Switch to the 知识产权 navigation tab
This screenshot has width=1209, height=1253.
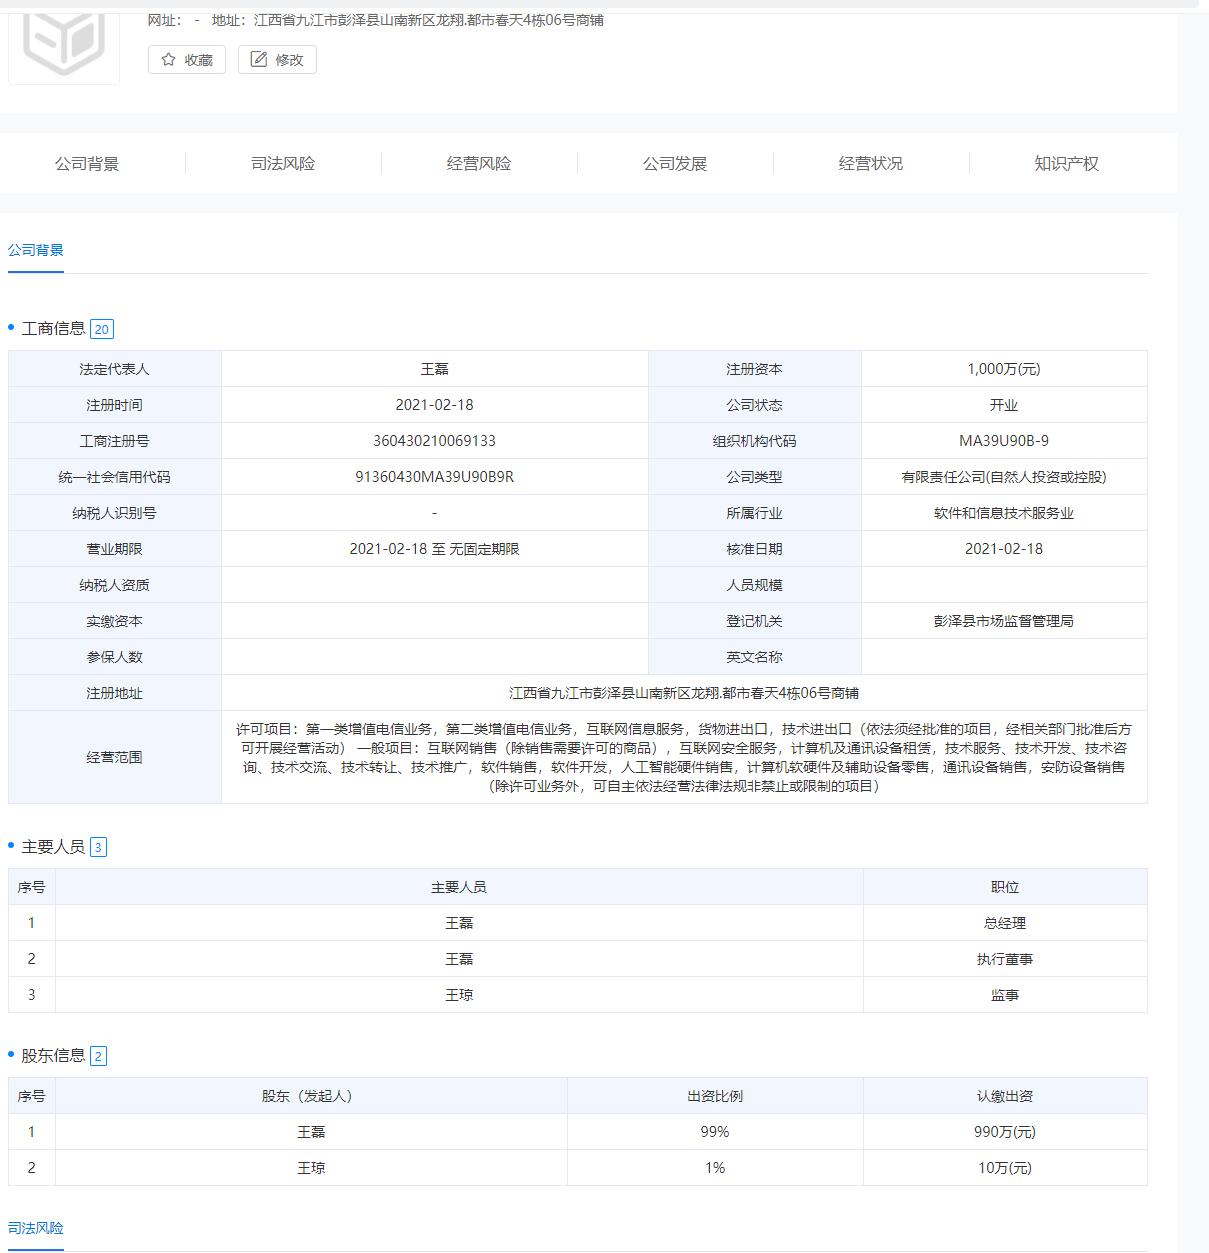coord(1066,164)
